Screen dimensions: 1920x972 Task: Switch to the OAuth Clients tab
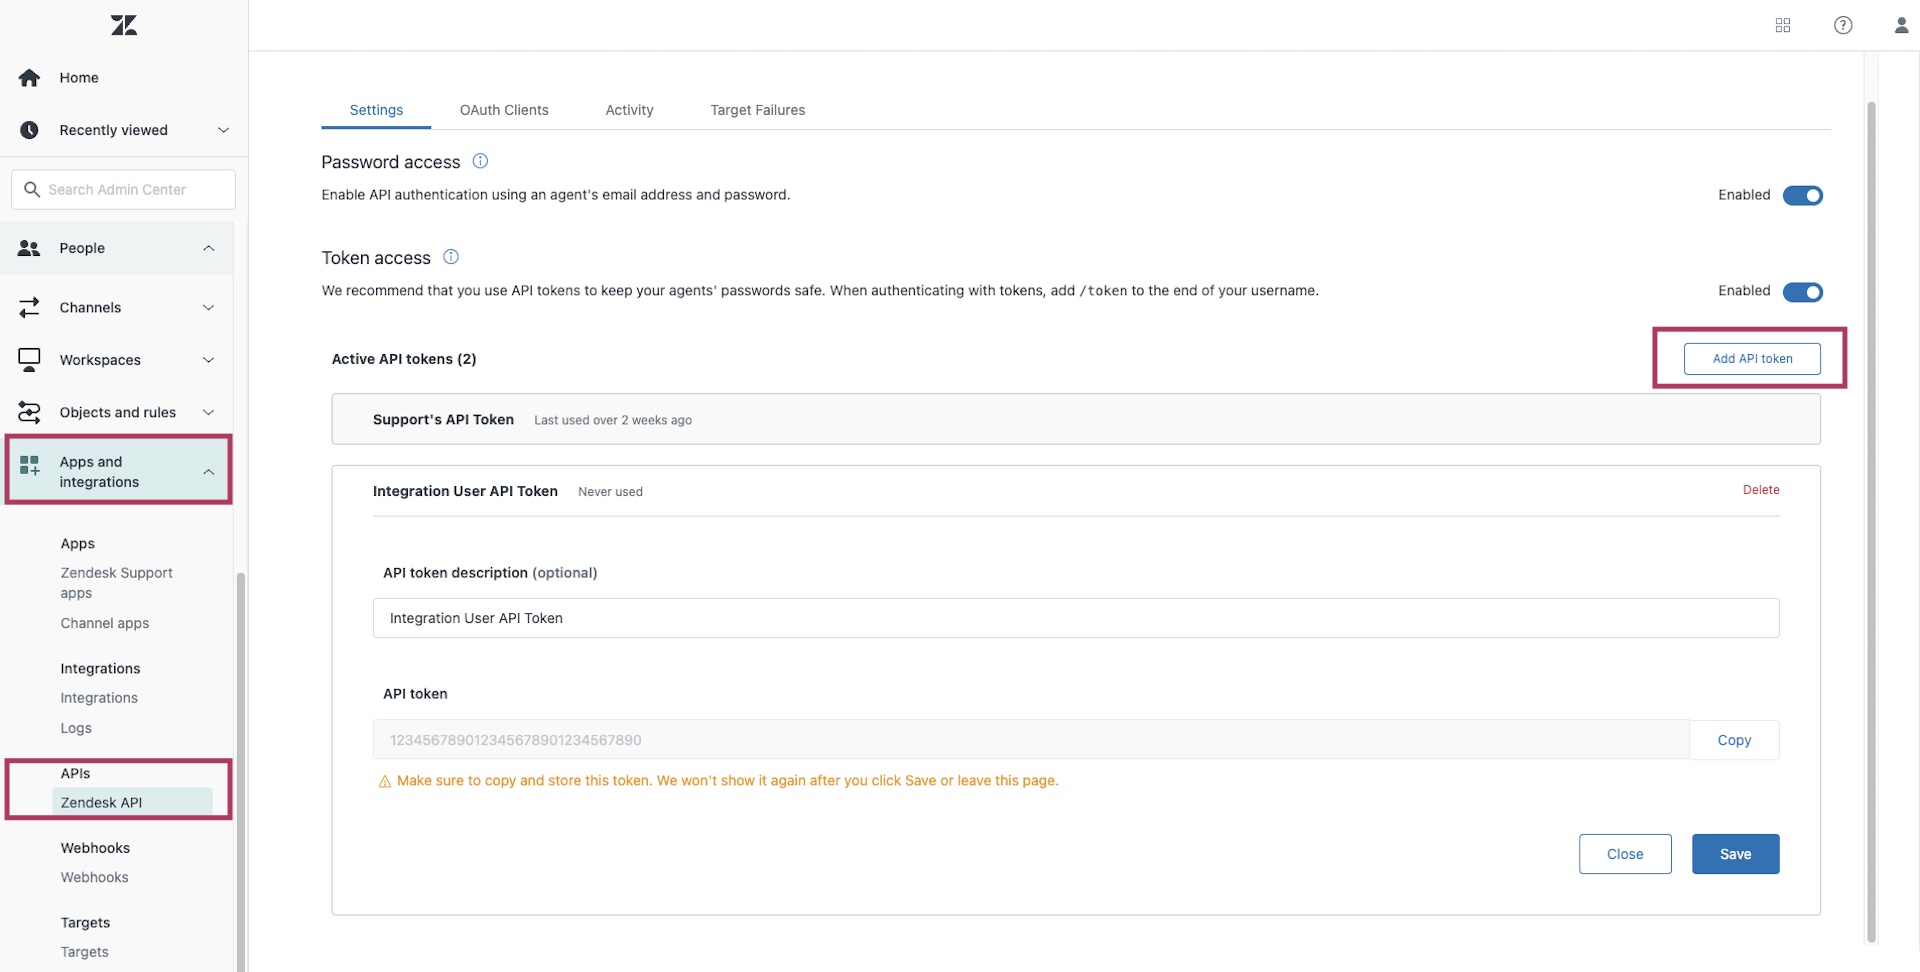point(504,110)
